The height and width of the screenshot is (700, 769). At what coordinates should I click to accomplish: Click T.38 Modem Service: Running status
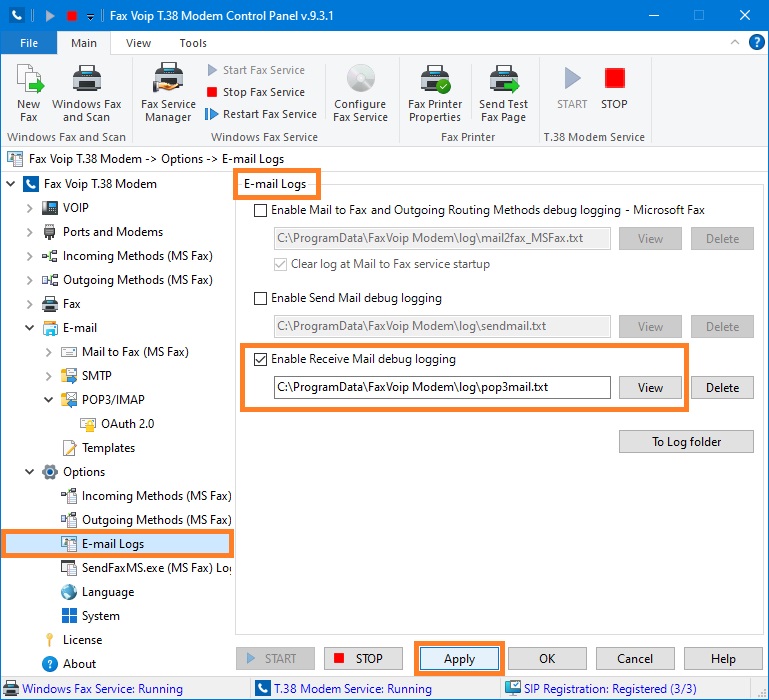click(353, 689)
